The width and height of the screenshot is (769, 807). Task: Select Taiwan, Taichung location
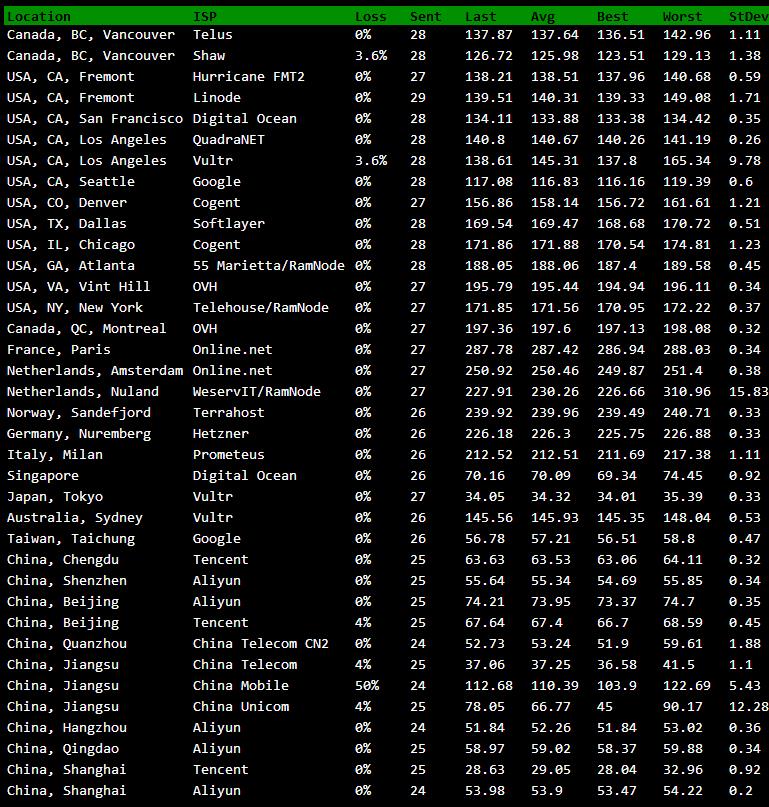tap(71, 539)
